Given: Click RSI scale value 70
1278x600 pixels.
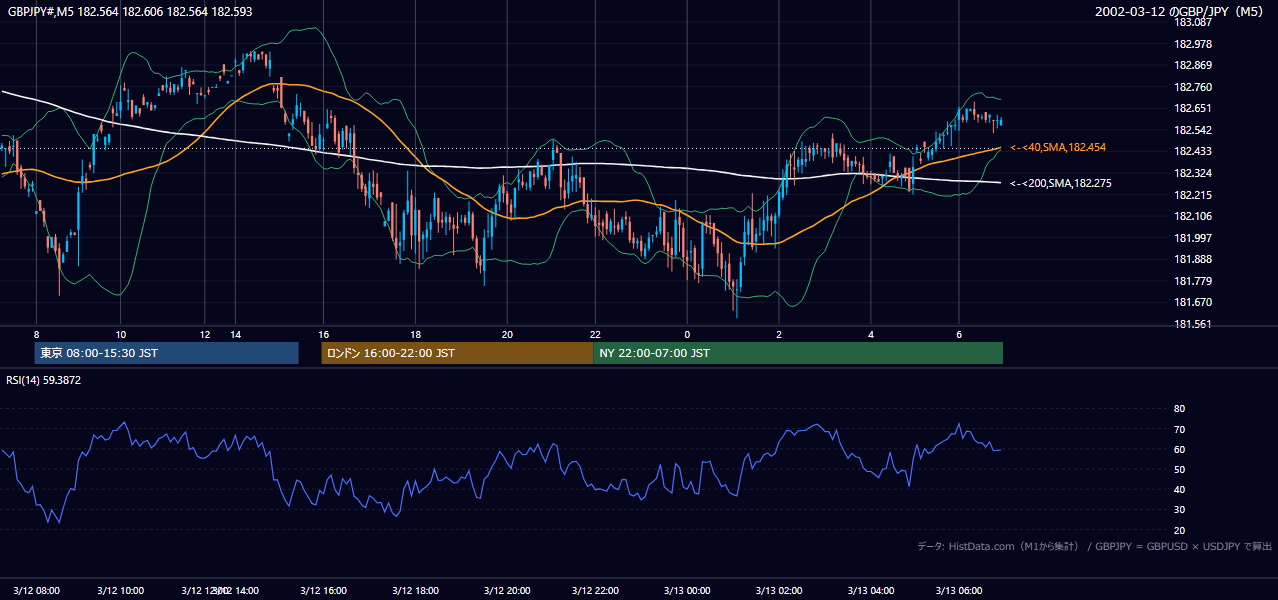Looking at the screenshot, I should pyautogui.click(x=1179, y=429).
